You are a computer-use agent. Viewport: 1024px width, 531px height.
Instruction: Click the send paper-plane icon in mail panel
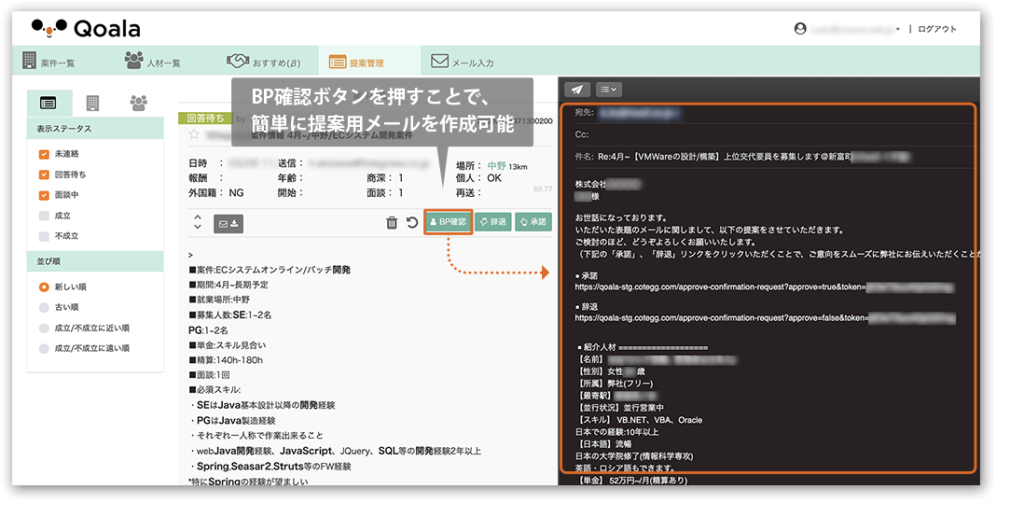click(x=577, y=89)
